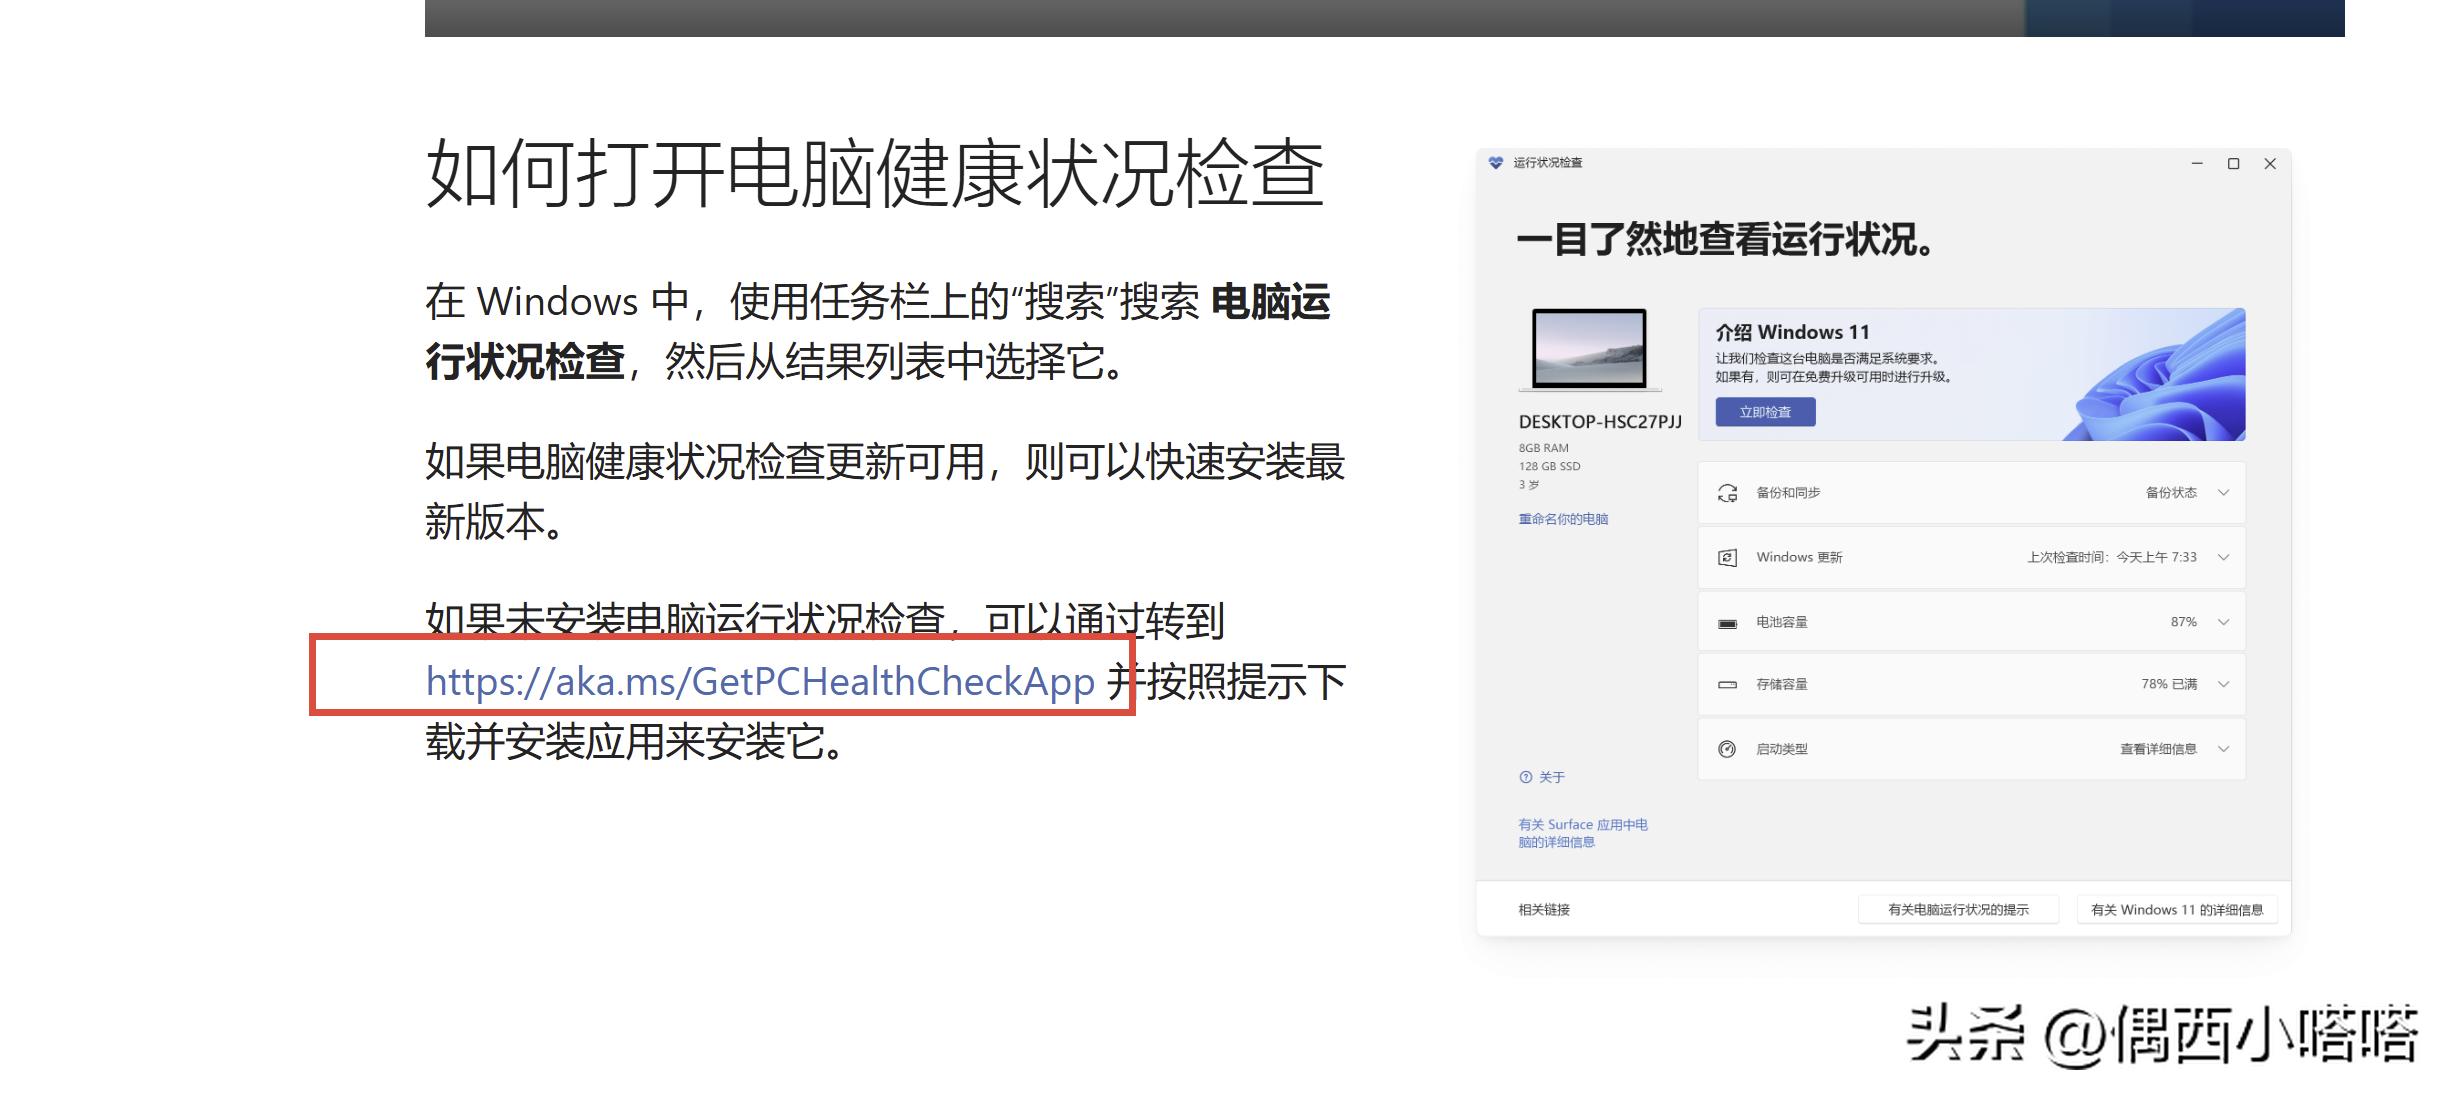Click the 78% 已满 storage value
The height and width of the screenshot is (1098, 2452).
[x=2169, y=684]
